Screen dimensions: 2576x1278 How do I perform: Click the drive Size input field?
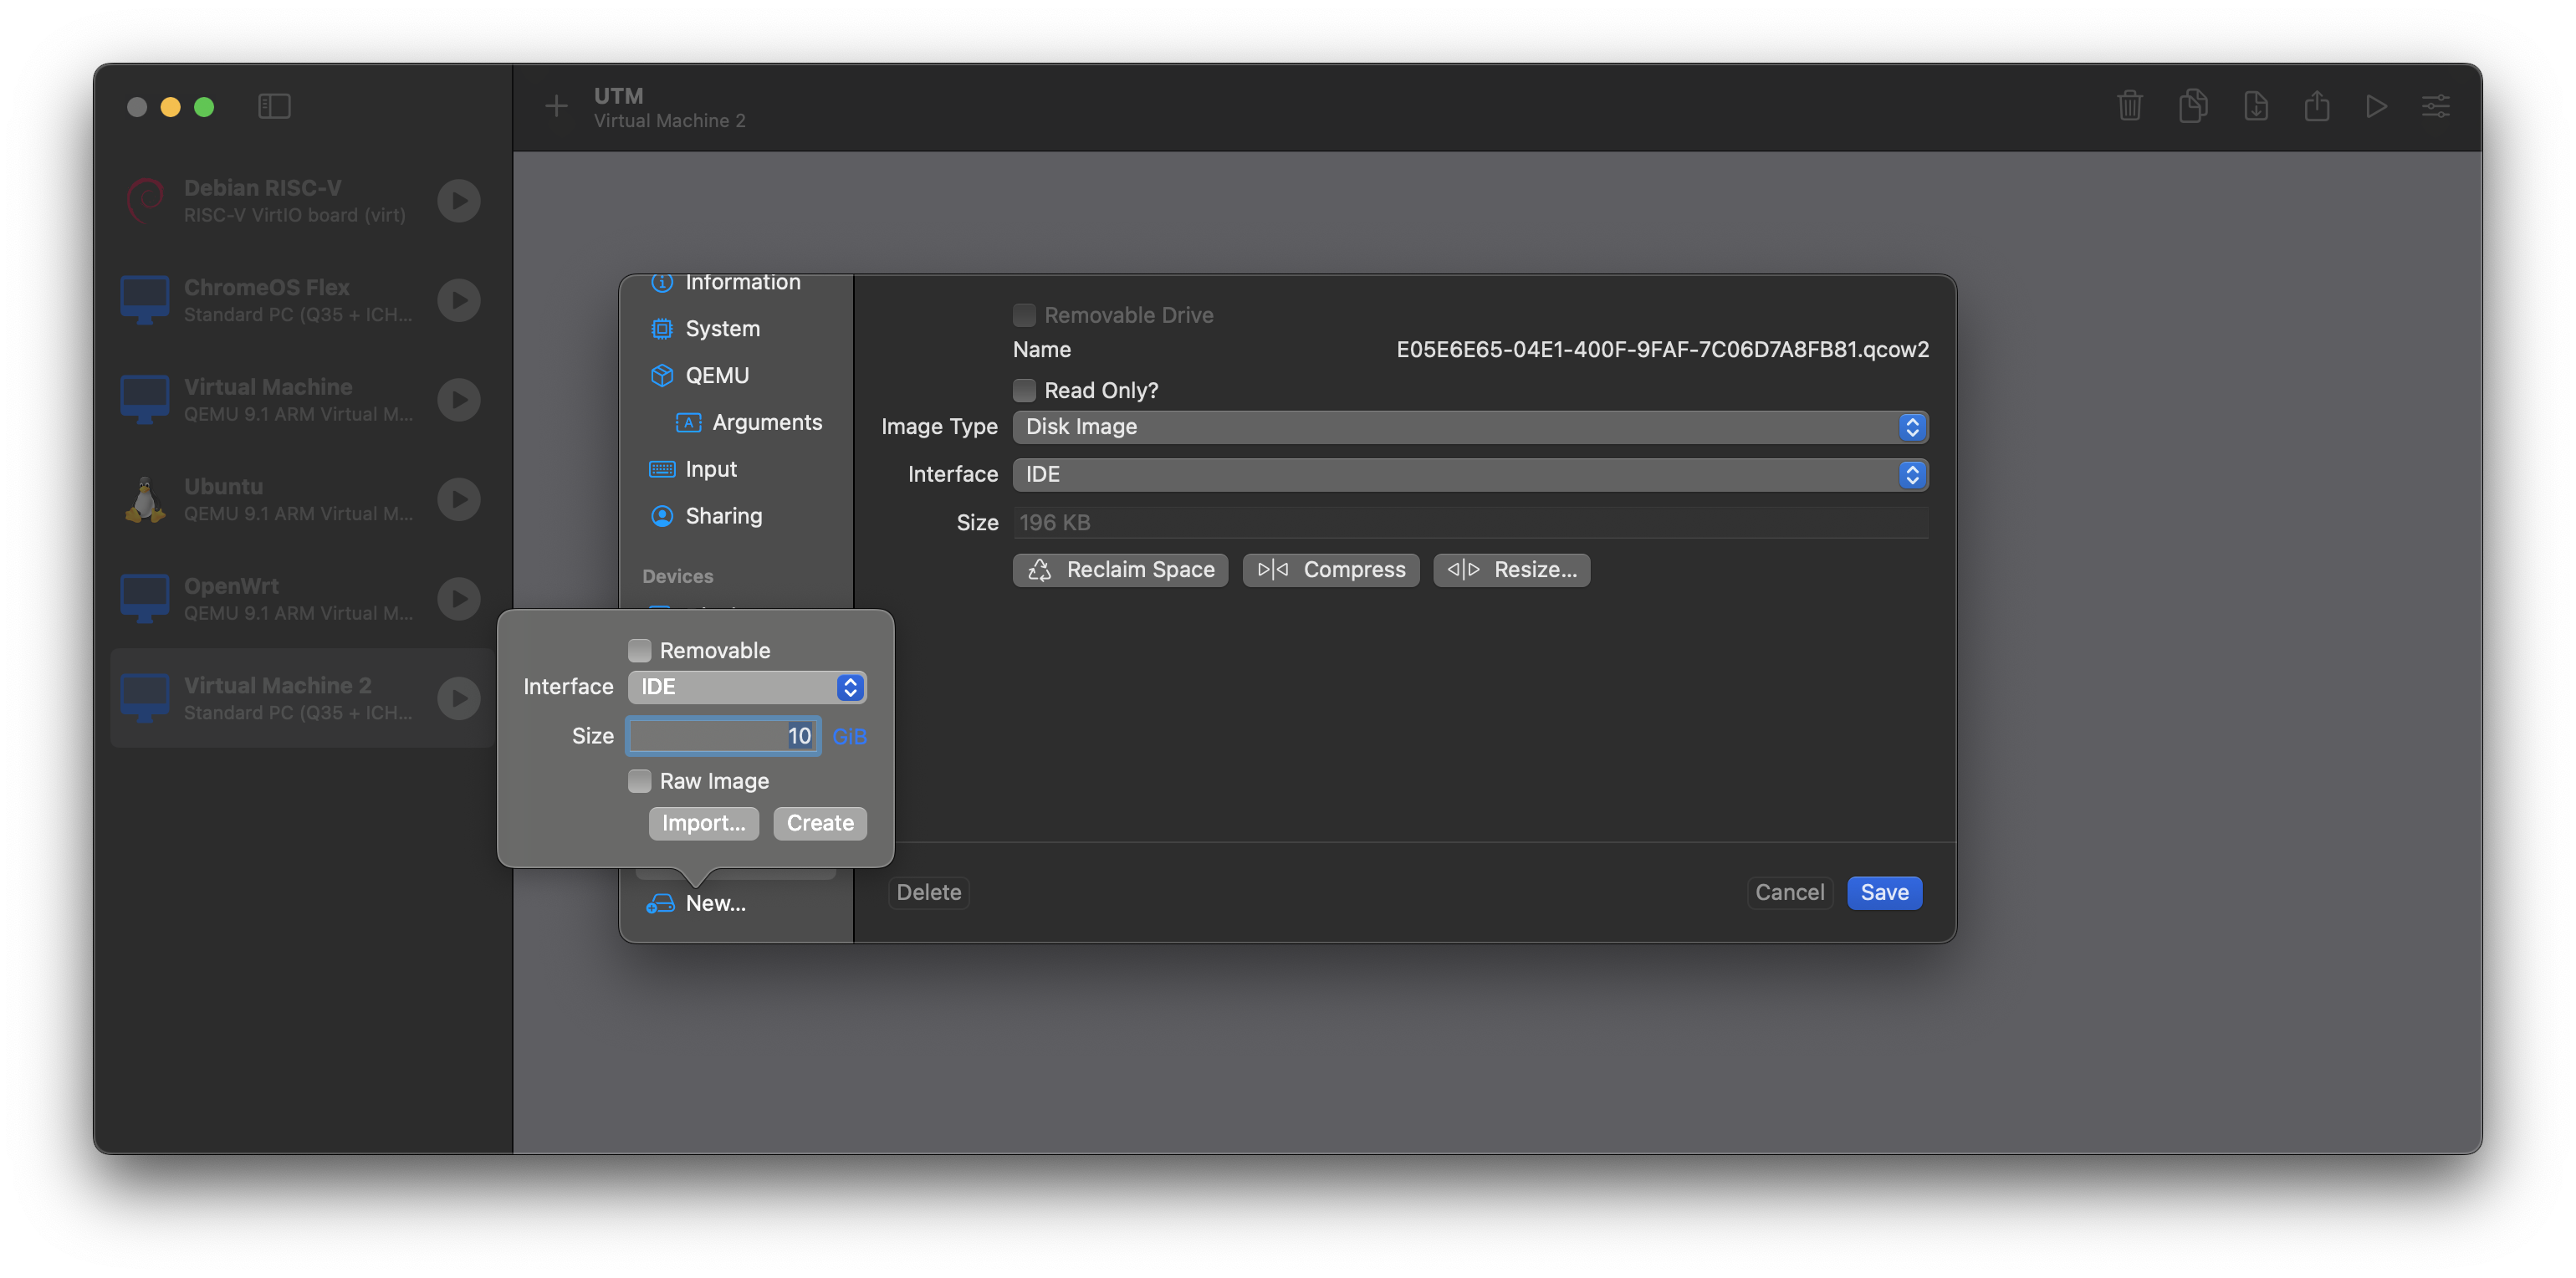pyautogui.click(x=722, y=736)
